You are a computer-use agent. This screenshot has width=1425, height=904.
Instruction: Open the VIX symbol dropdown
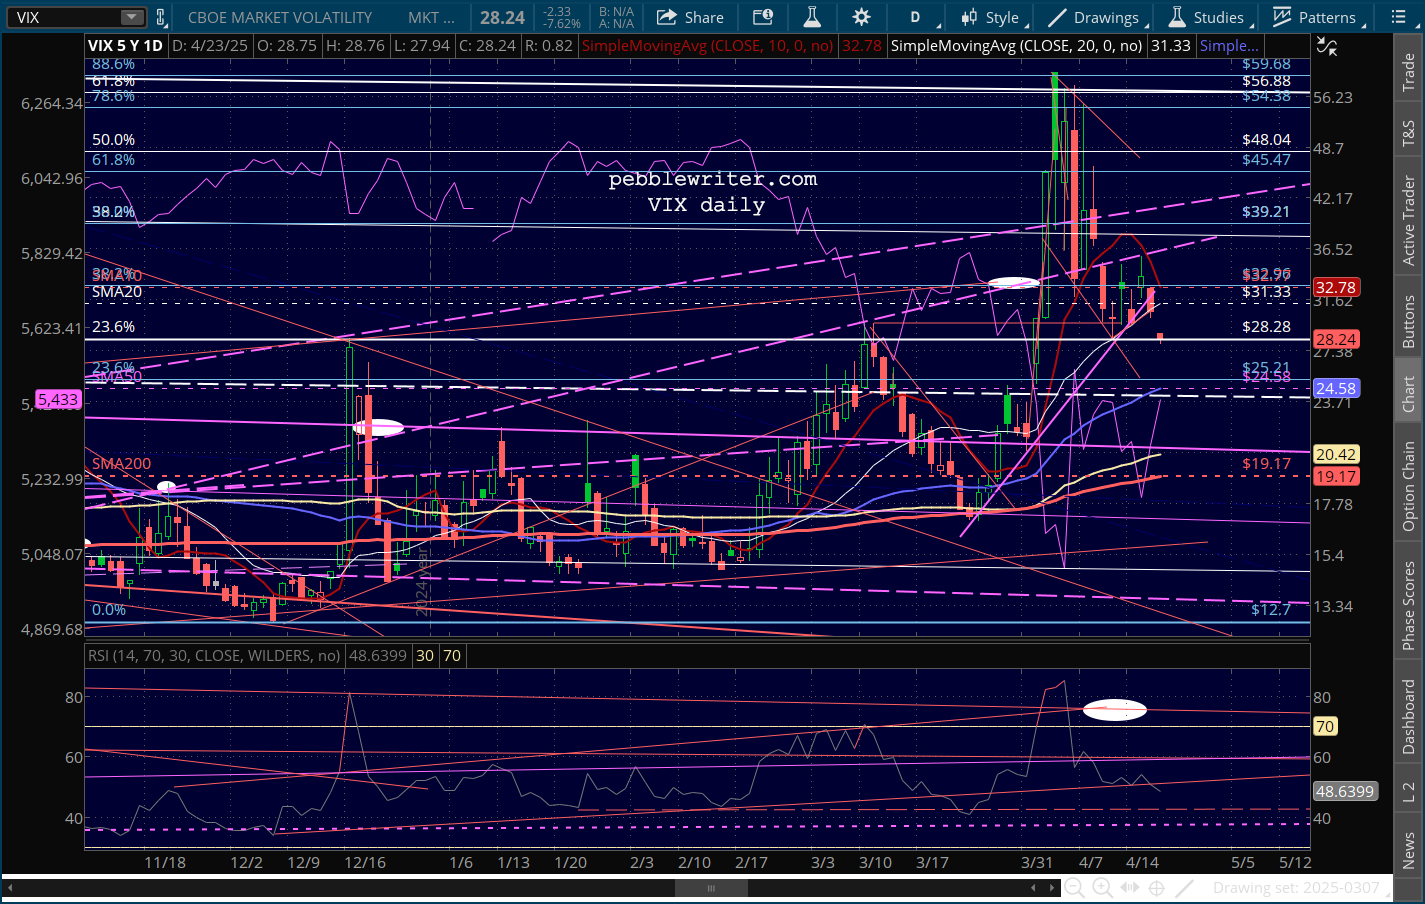132,17
